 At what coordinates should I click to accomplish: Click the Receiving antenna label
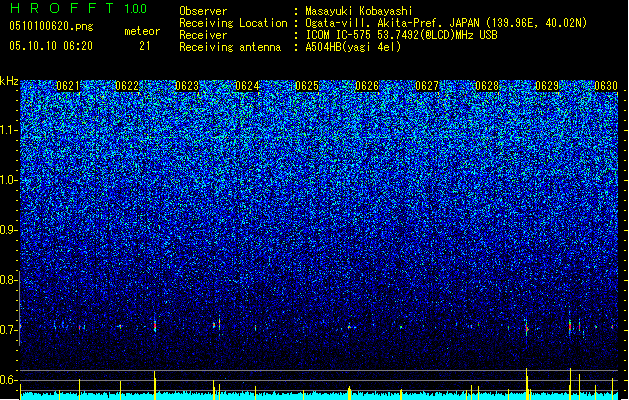[x=230, y=47]
